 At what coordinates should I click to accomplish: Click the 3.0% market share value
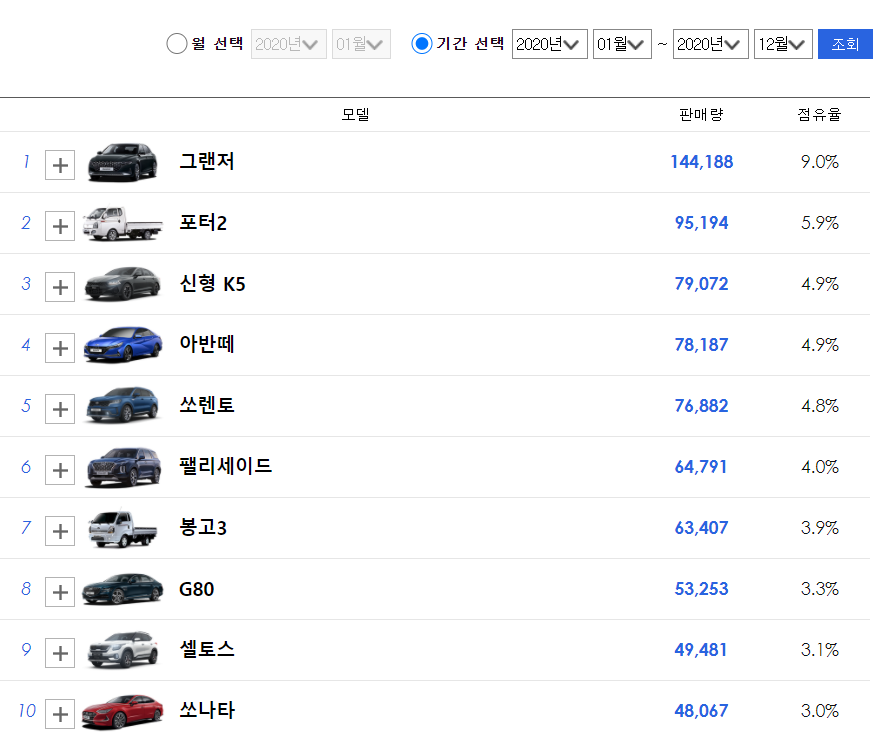[820, 711]
